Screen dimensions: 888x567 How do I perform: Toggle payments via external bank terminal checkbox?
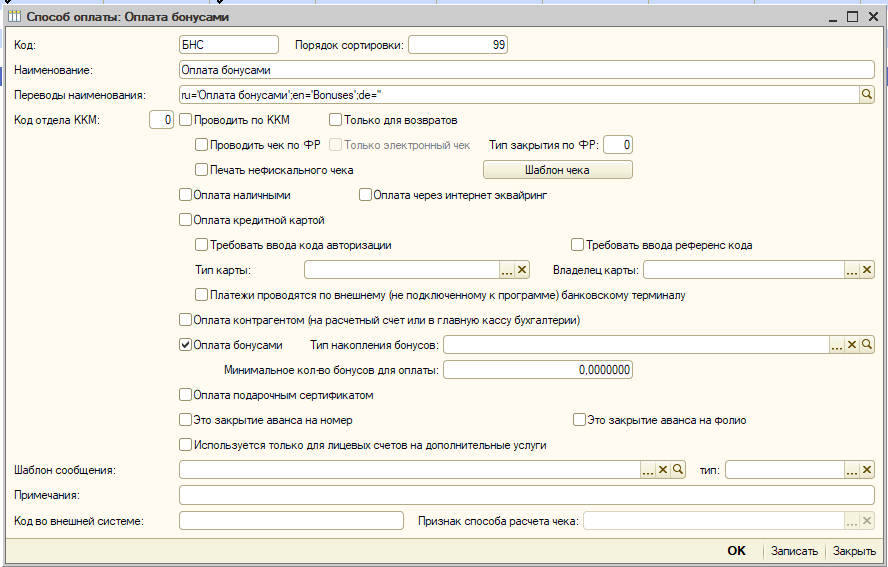click(201, 295)
